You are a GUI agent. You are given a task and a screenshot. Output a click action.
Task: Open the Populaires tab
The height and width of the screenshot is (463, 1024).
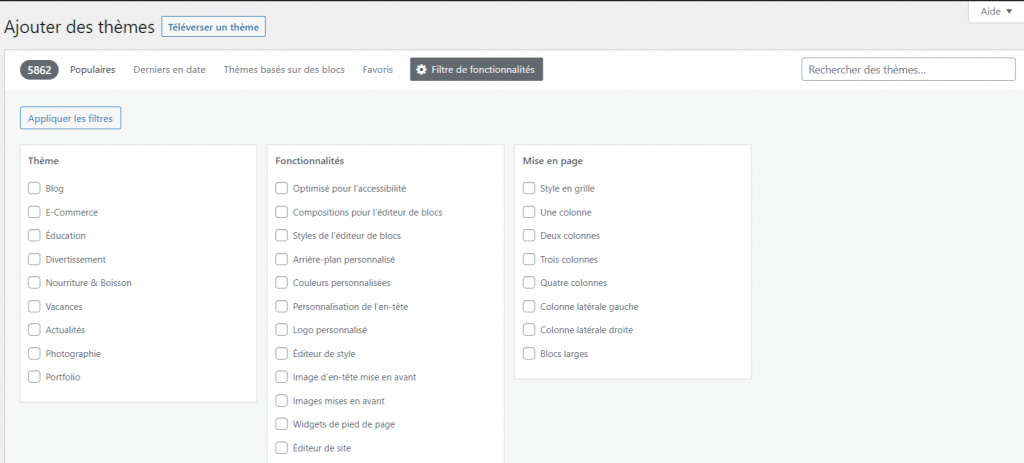click(93, 69)
